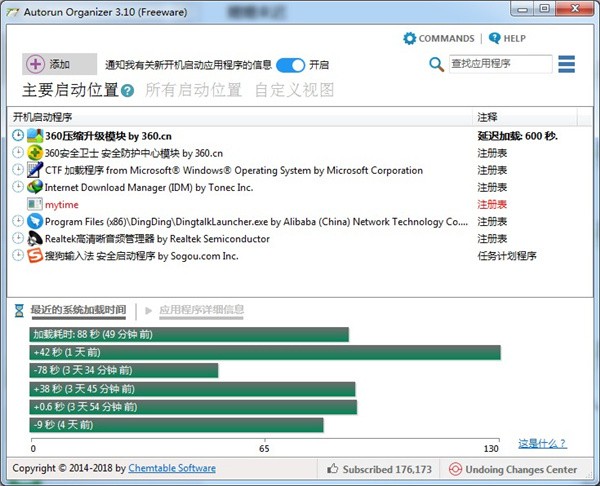Click the 添加 (add) button
This screenshot has height=486, width=600.
click(59, 64)
